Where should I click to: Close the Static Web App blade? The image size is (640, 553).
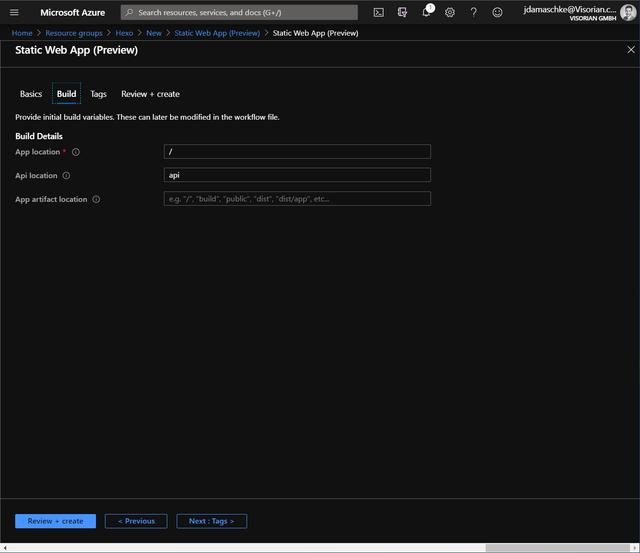631,50
